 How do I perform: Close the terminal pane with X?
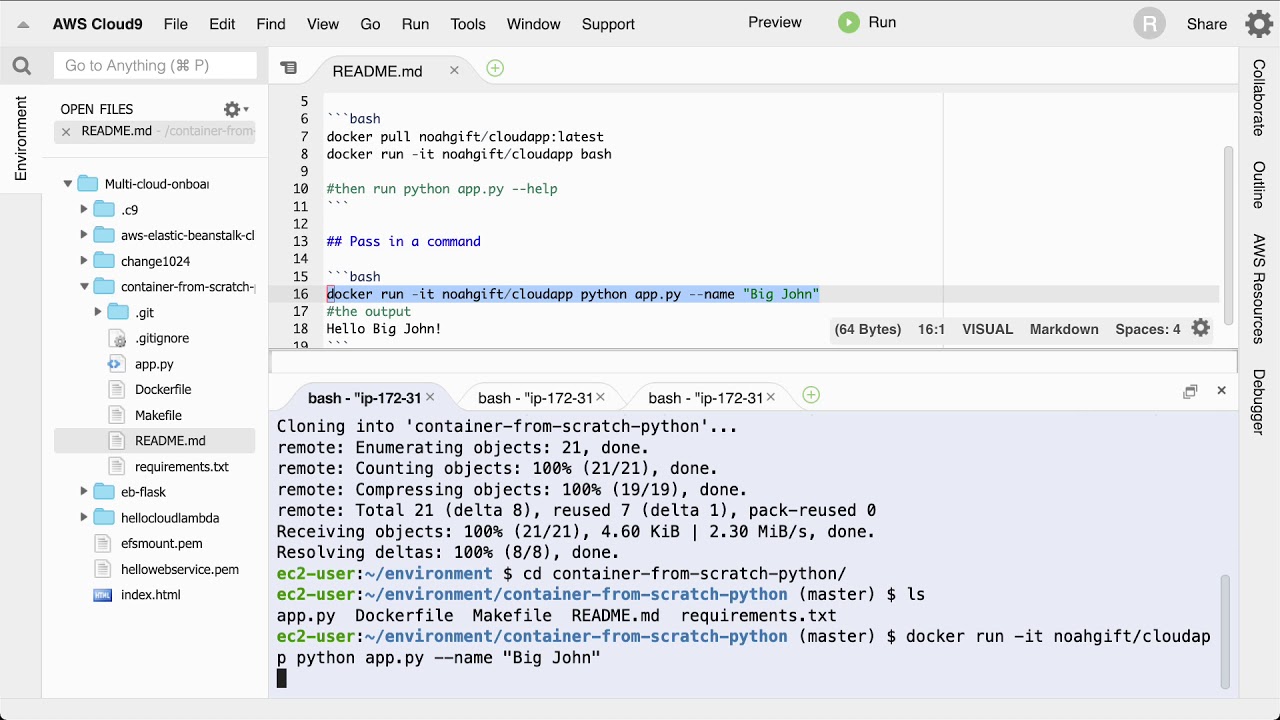tap(1221, 391)
